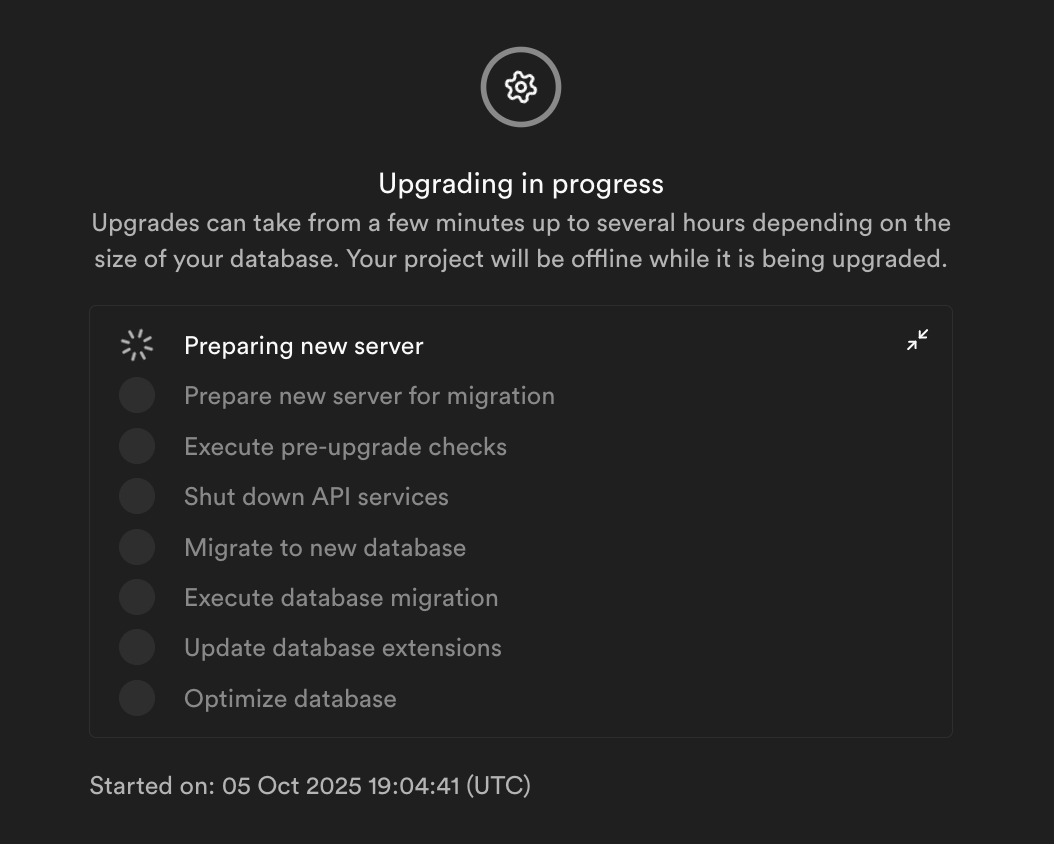Click the Shut down API services step
The height and width of the screenshot is (844, 1054).
point(316,497)
